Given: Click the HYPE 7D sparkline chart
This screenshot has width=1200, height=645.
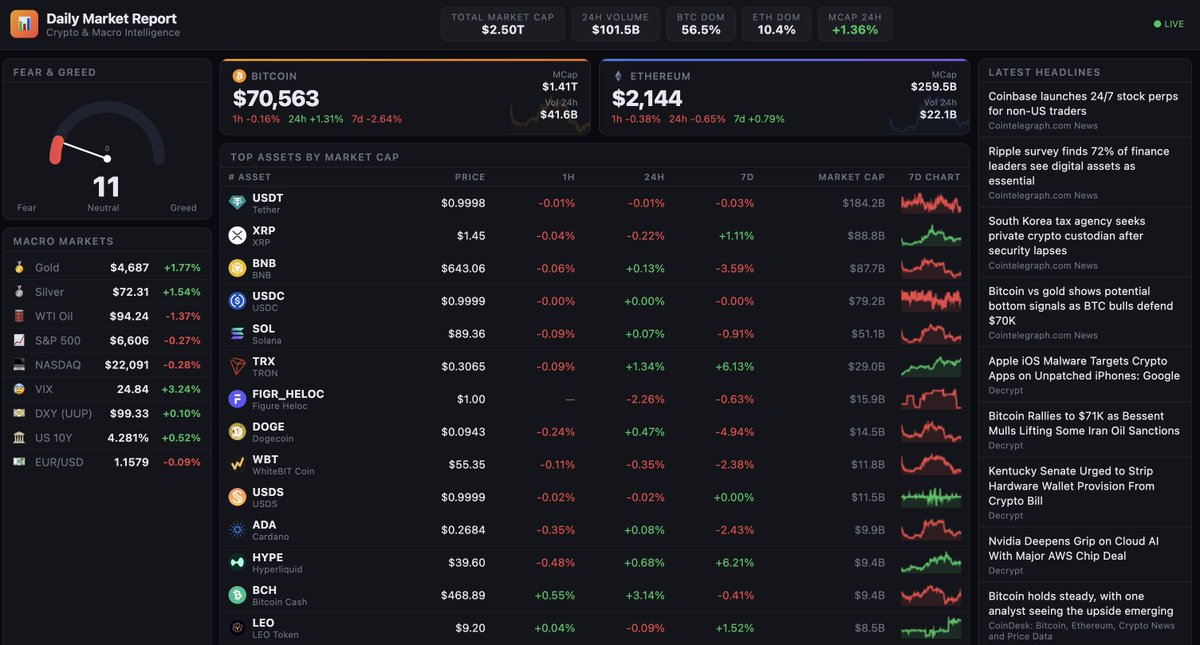Looking at the screenshot, I should click(930, 562).
